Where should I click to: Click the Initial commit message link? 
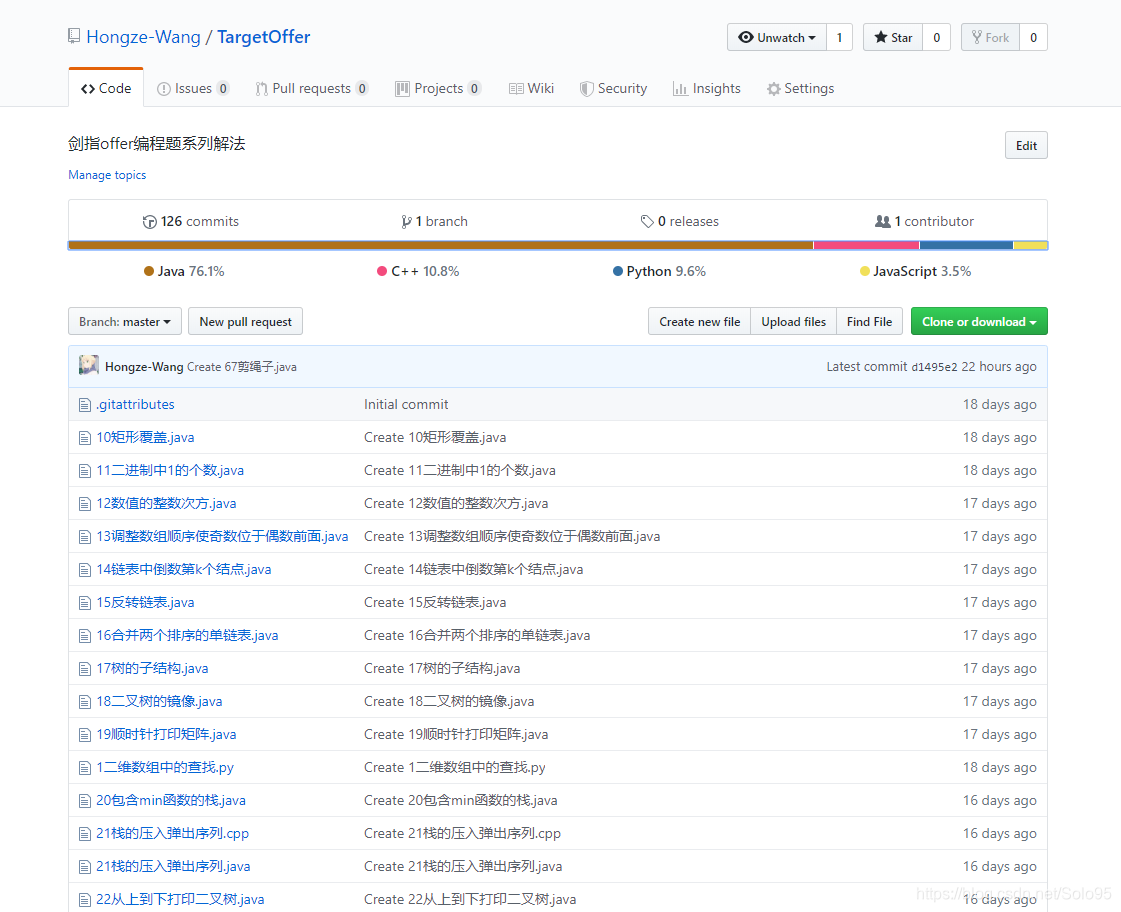[x=406, y=405]
